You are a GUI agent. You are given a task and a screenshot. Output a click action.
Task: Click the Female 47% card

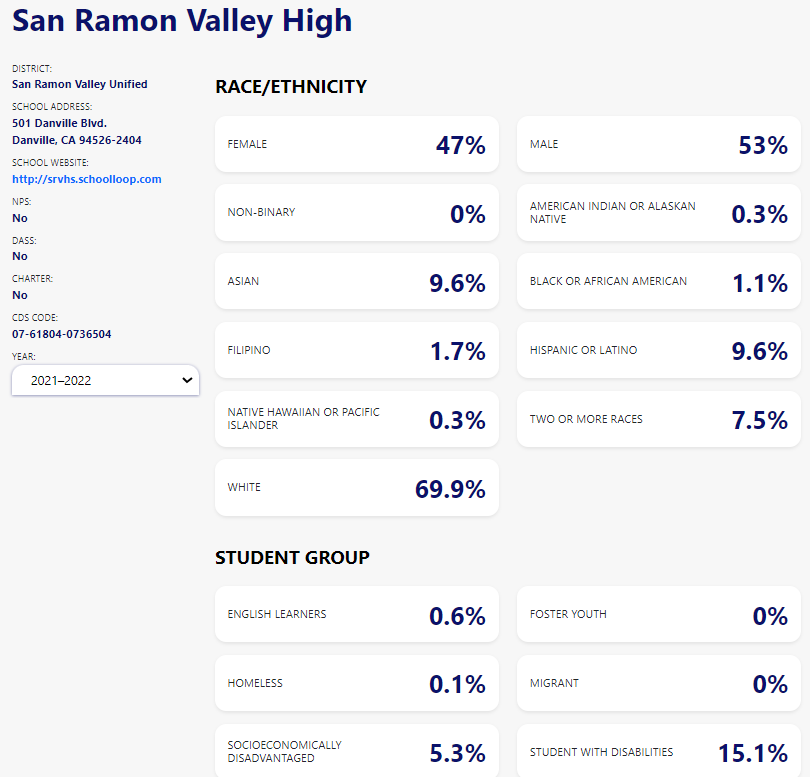tap(356, 144)
